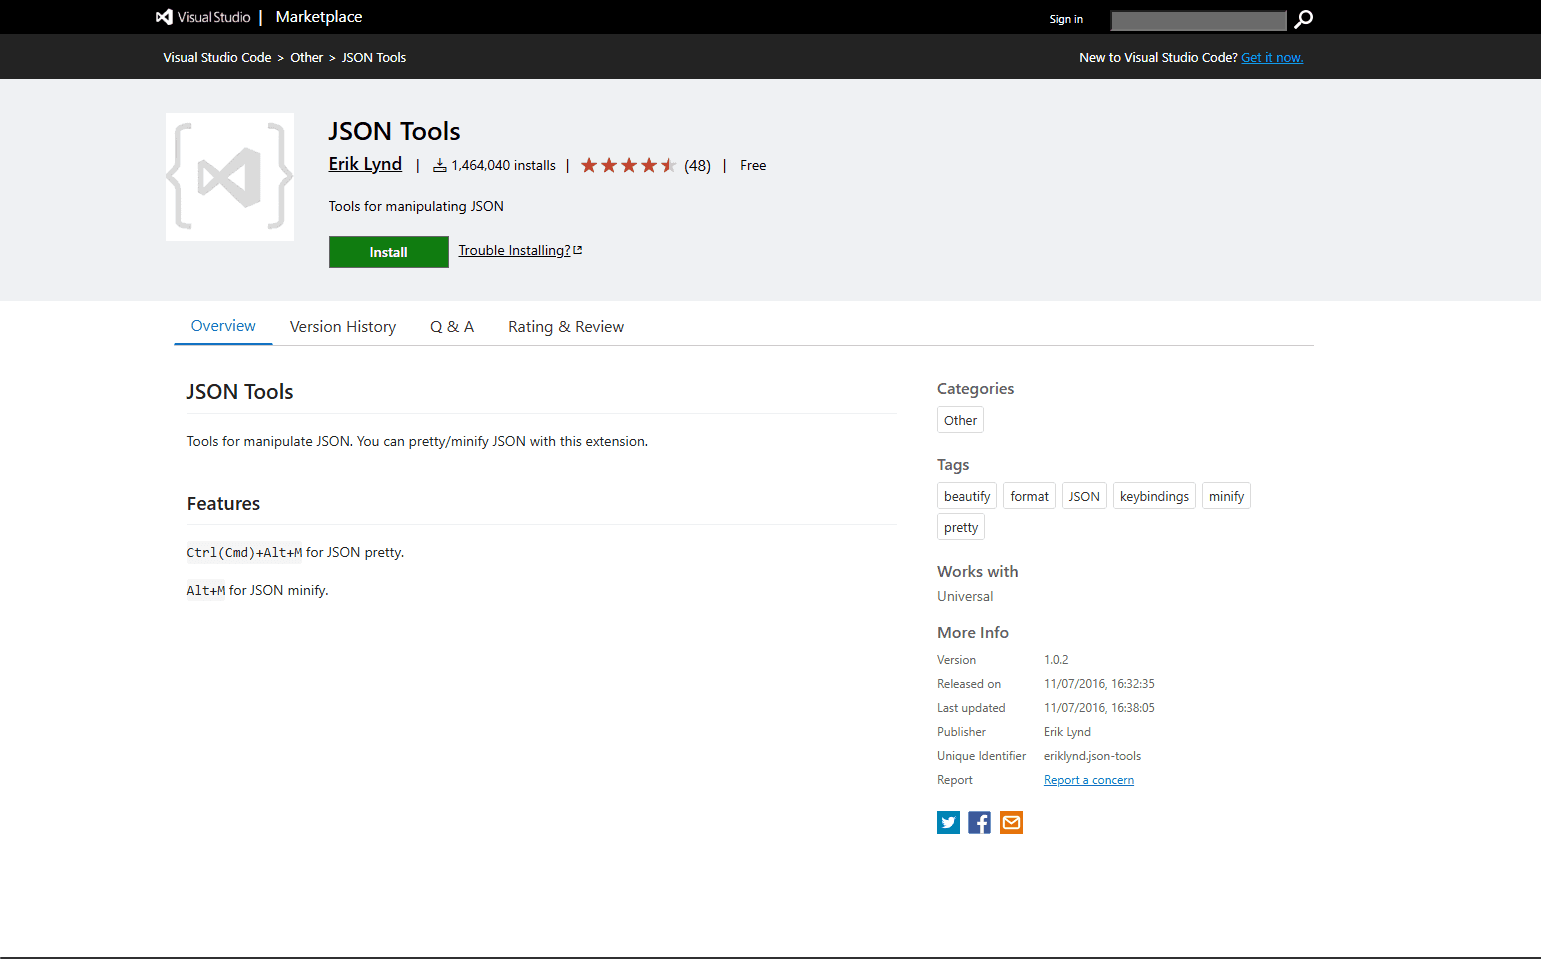Open the Rating & Review tab
This screenshot has height=959, width=1541.
566,326
